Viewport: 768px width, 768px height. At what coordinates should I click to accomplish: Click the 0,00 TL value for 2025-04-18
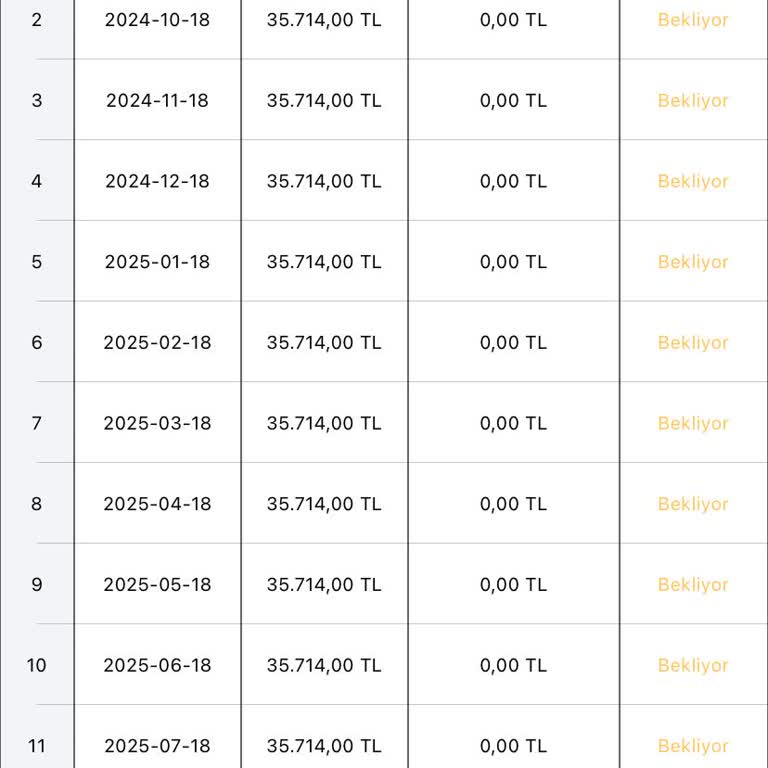pyautogui.click(x=513, y=504)
